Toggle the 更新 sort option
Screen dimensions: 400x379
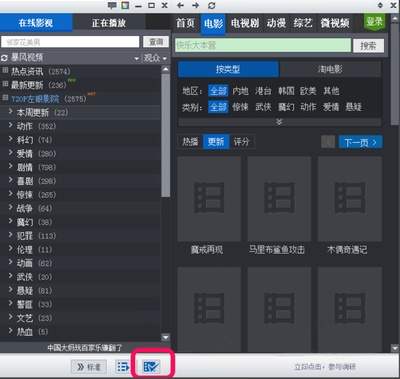(x=216, y=142)
